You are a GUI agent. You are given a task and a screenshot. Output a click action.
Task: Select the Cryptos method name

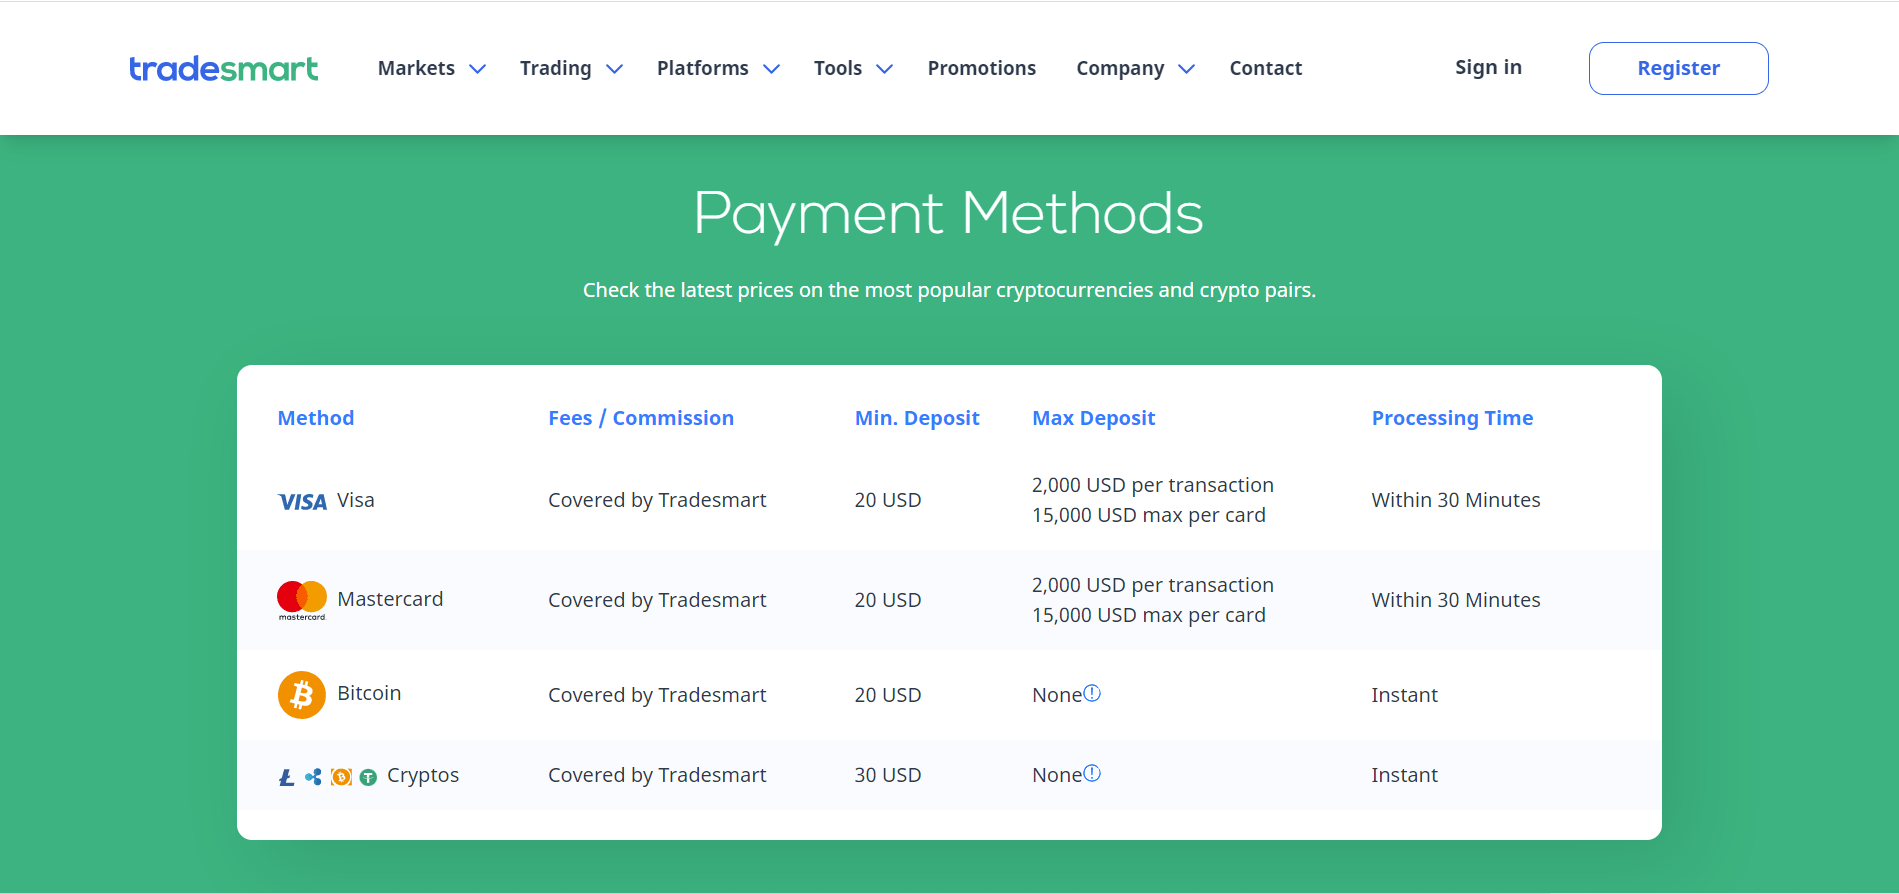click(423, 775)
